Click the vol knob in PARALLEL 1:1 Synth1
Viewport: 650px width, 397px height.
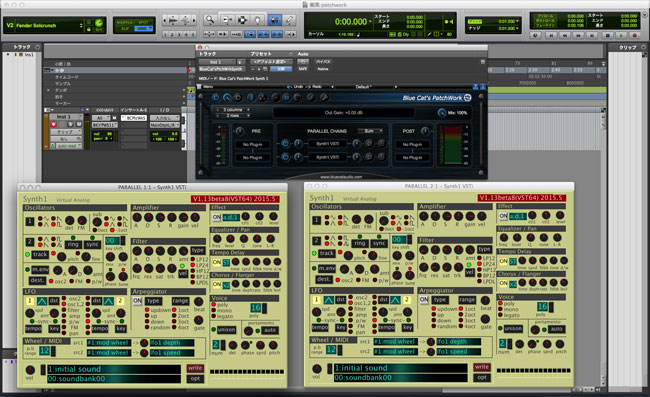(x=30, y=370)
